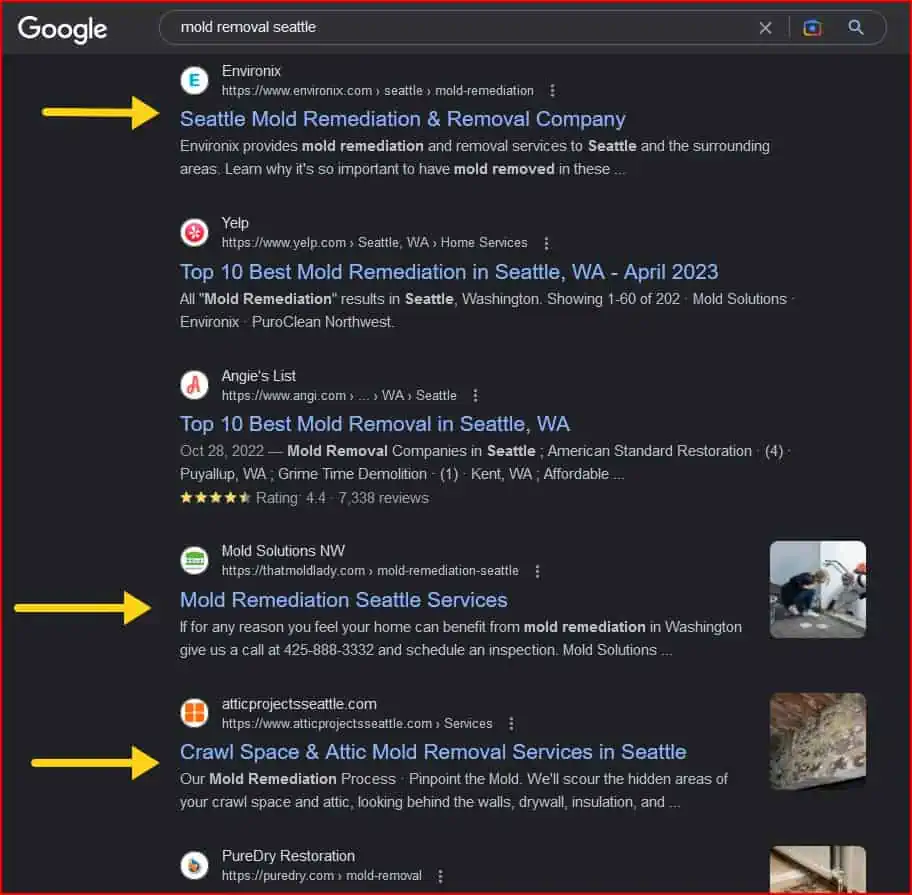Open 'Seattle Mold Remediation & Removal Company' link
912x895 pixels.
click(402, 119)
